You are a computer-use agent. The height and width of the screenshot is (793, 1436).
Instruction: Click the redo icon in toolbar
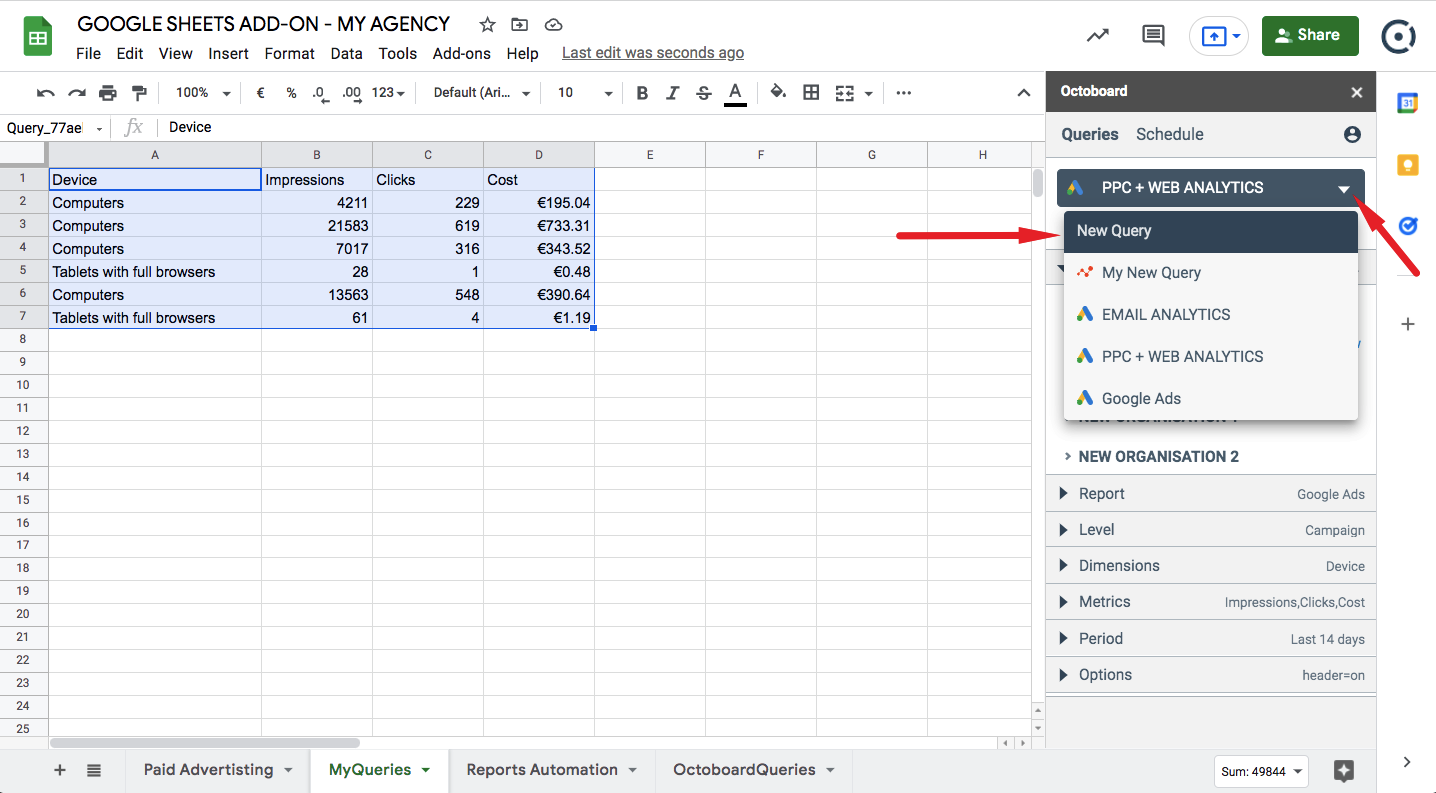76,93
